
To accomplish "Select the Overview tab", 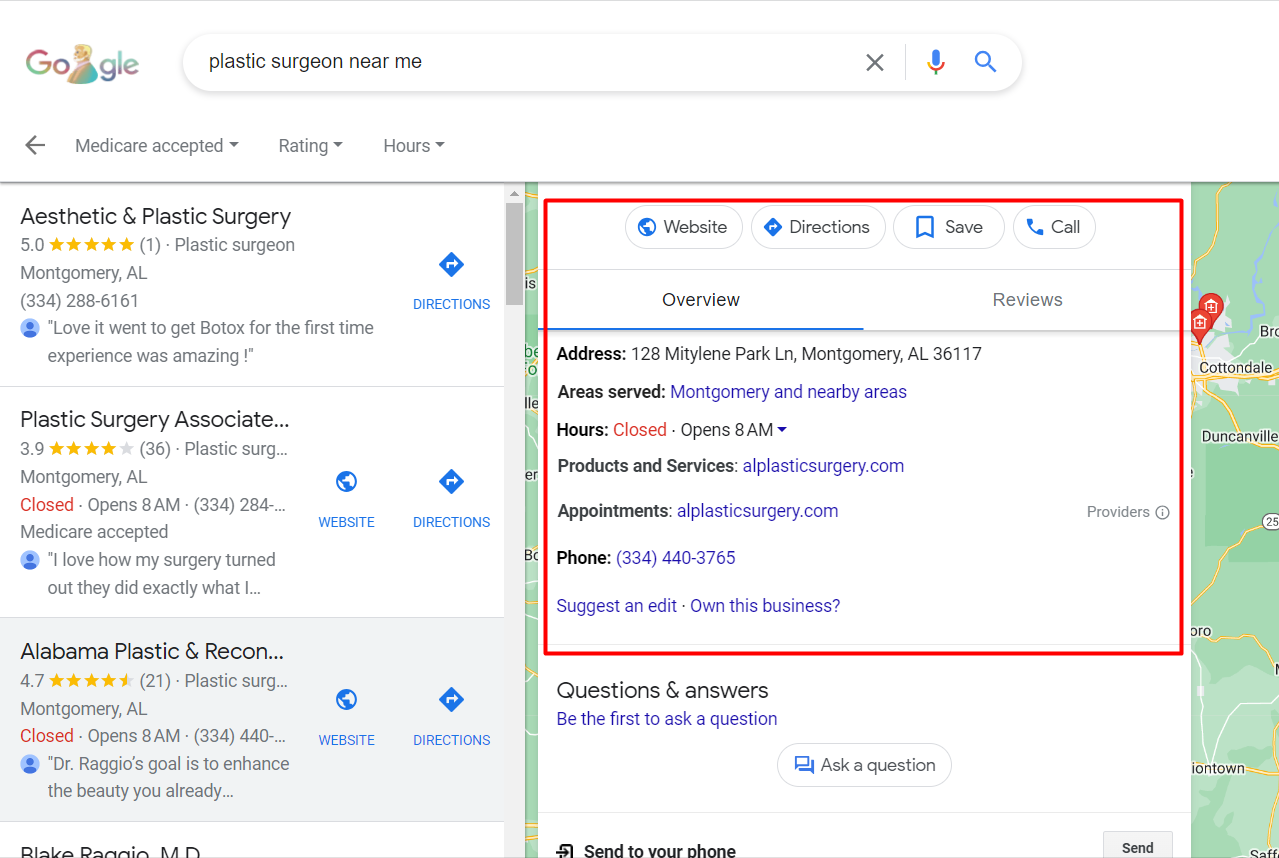I will 701,300.
